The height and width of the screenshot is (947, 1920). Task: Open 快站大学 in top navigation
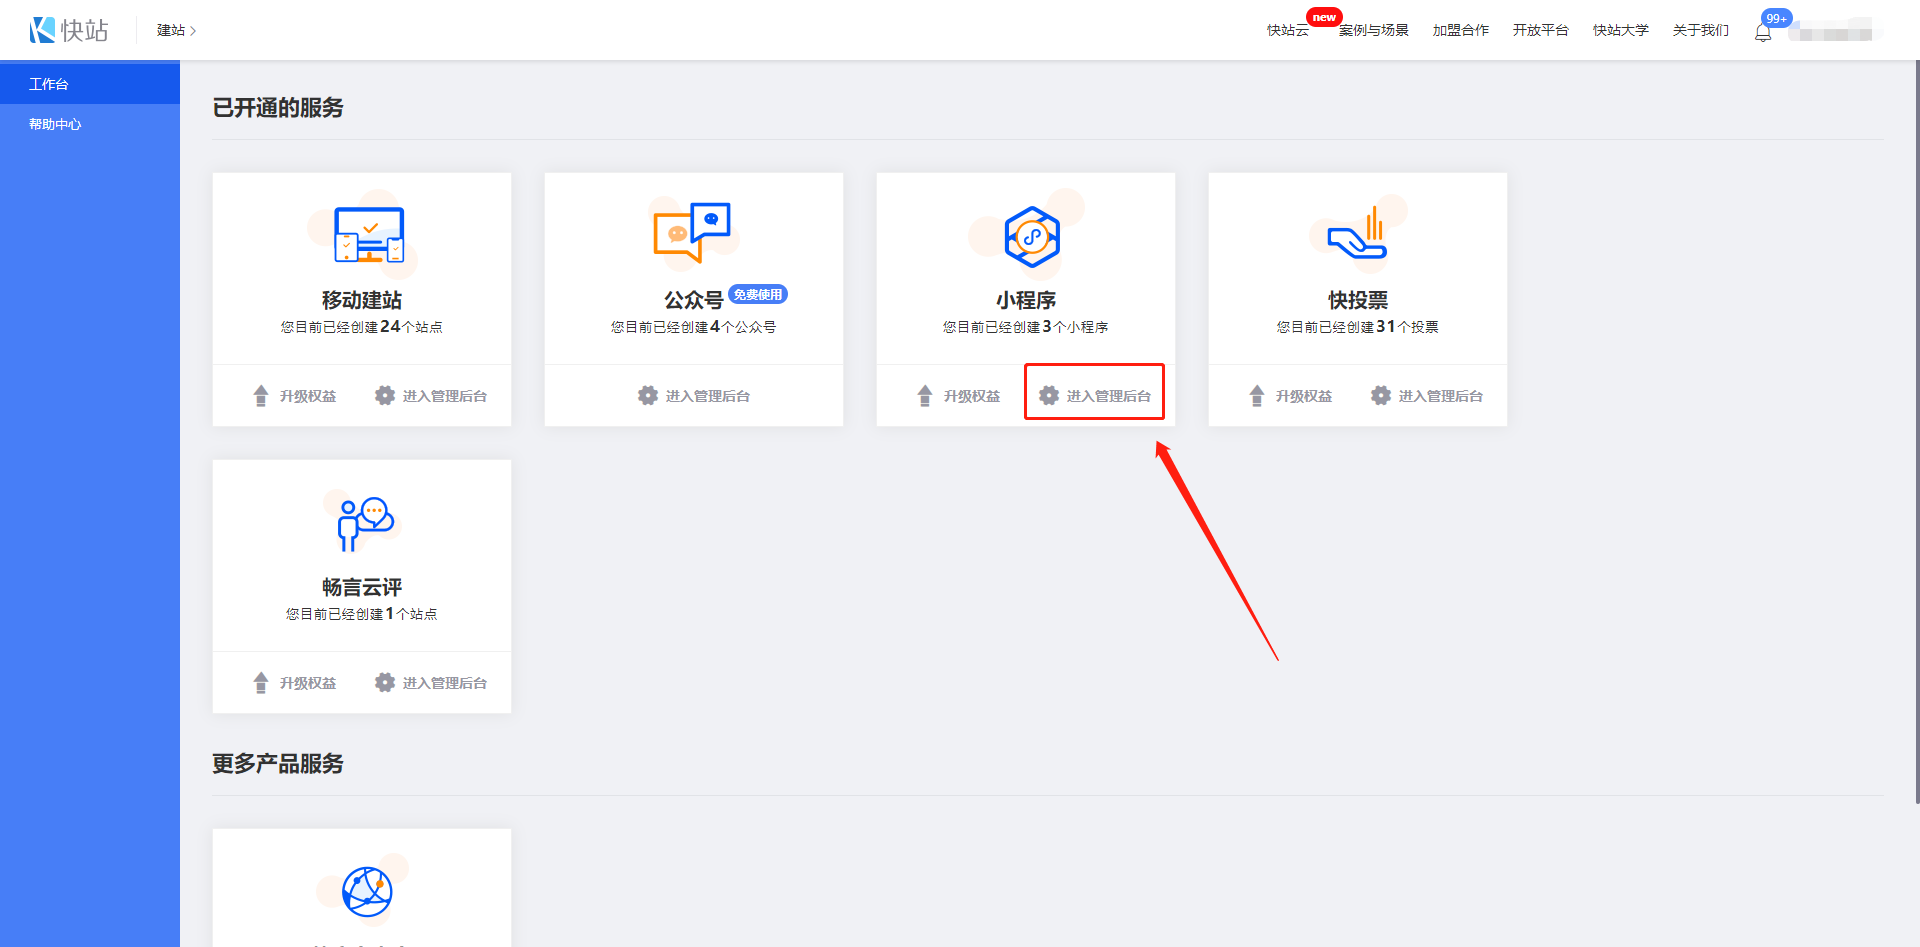pos(1620,30)
